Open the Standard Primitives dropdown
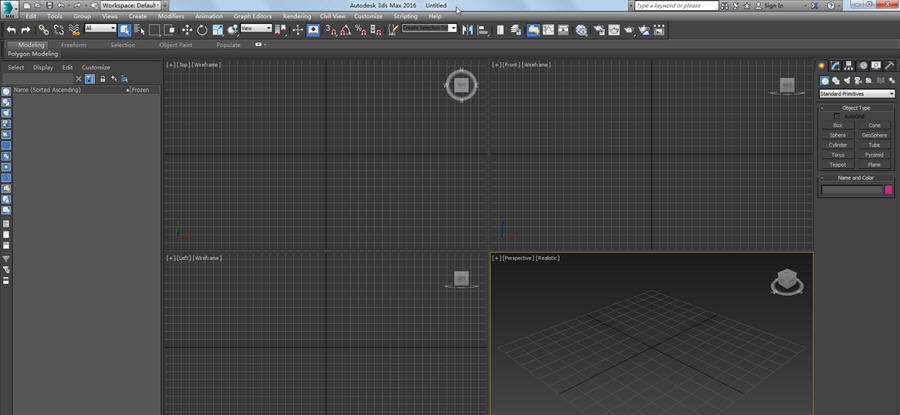Image resolution: width=900 pixels, height=415 pixels. pyautogui.click(x=856, y=93)
